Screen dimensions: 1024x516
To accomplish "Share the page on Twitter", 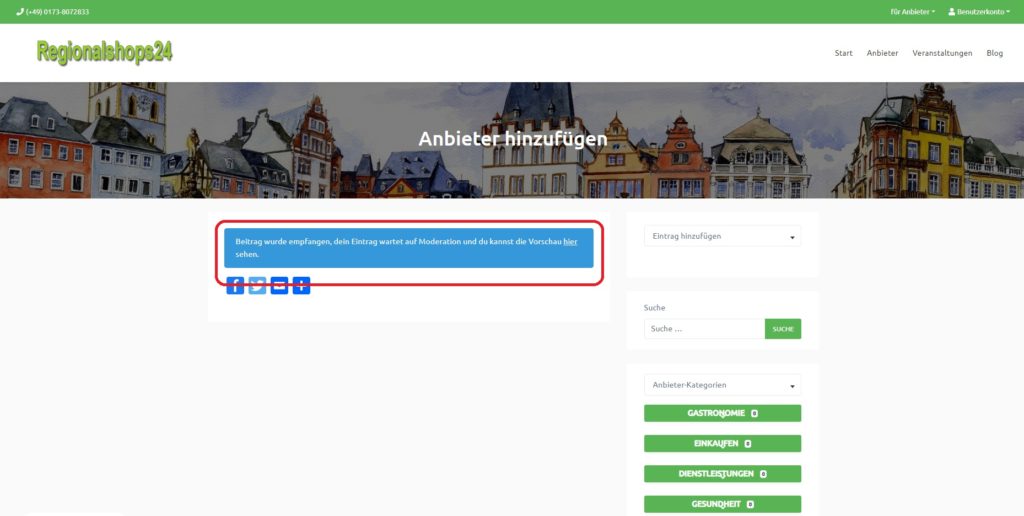I will tap(257, 286).
